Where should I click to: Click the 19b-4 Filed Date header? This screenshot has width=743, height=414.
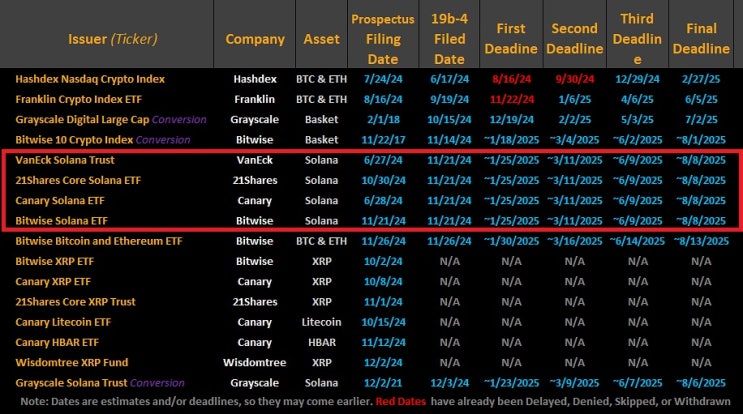(x=449, y=39)
